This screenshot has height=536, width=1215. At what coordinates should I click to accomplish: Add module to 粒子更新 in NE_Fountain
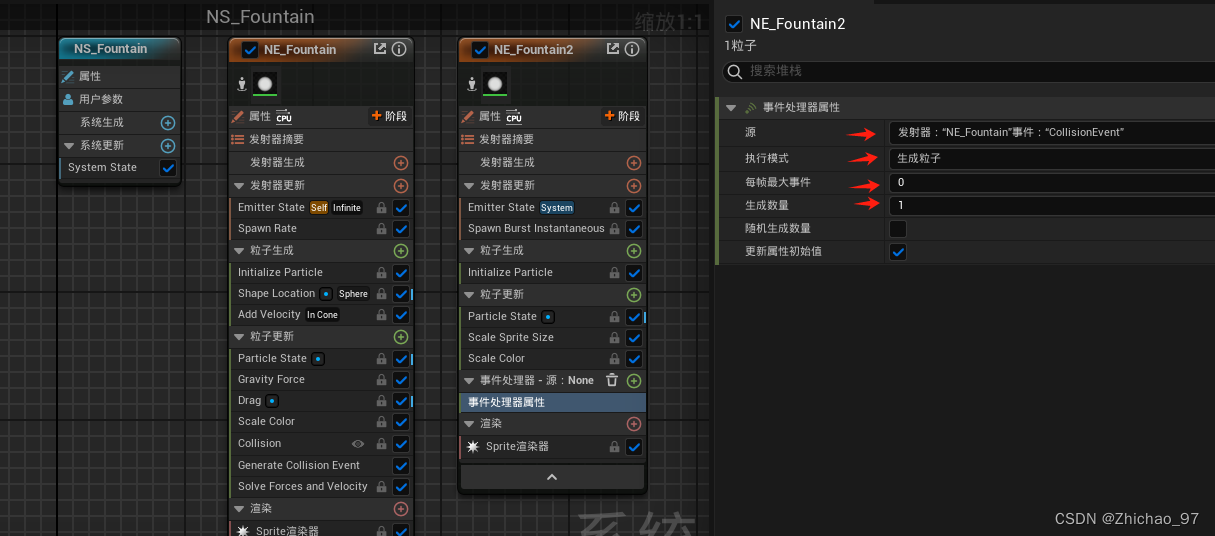click(x=401, y=337)
